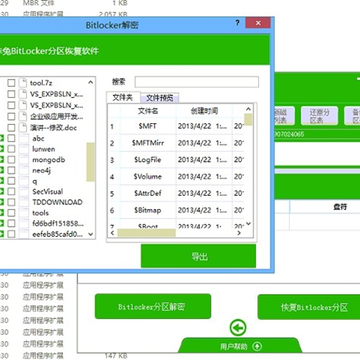Click the folder icon next to tools

24,213
